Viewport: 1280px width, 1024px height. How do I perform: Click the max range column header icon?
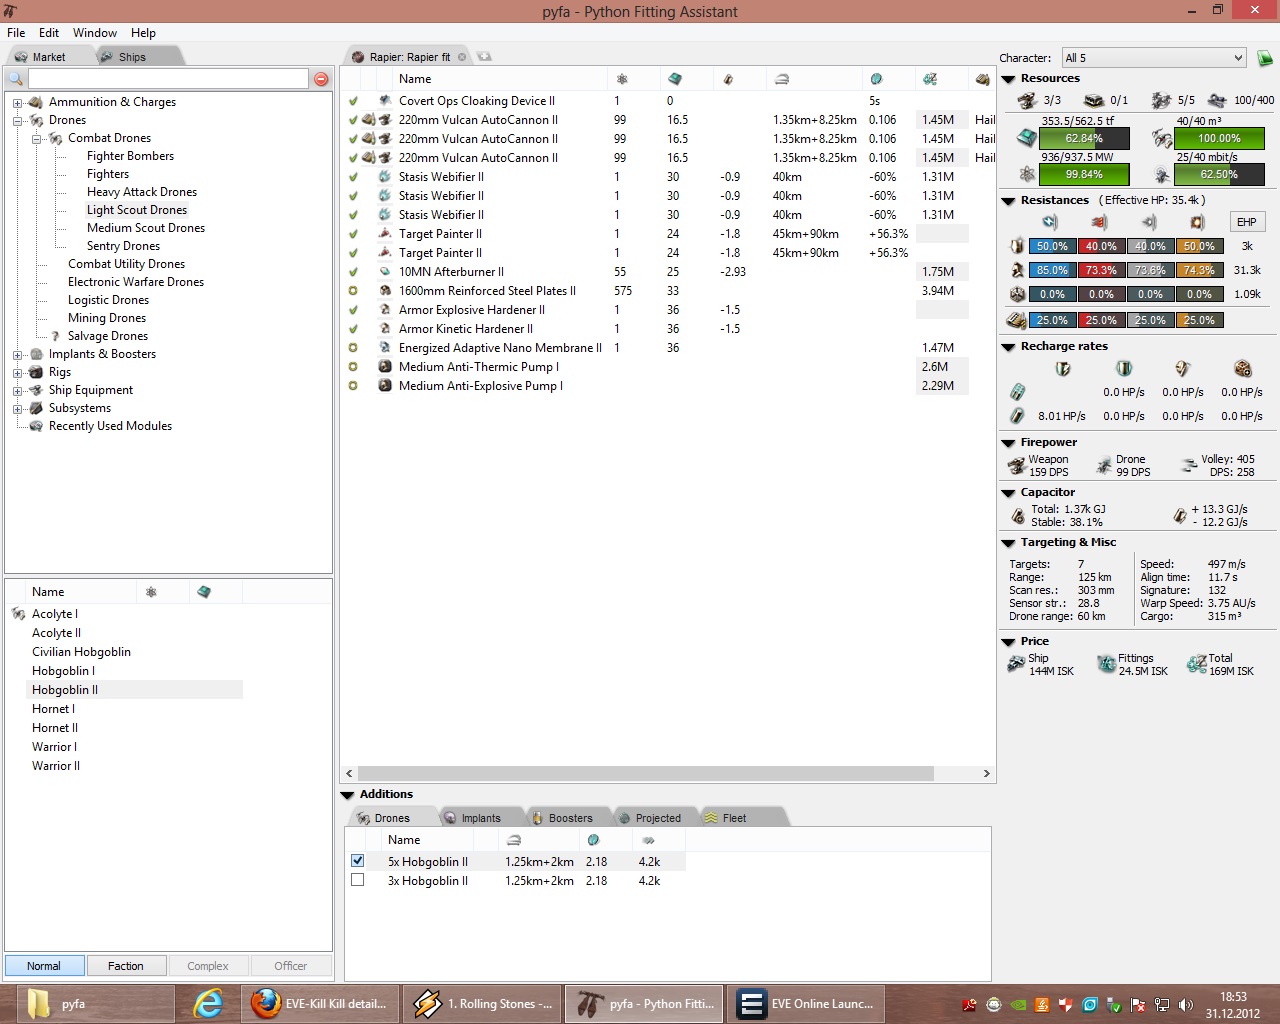pos(782,79)
